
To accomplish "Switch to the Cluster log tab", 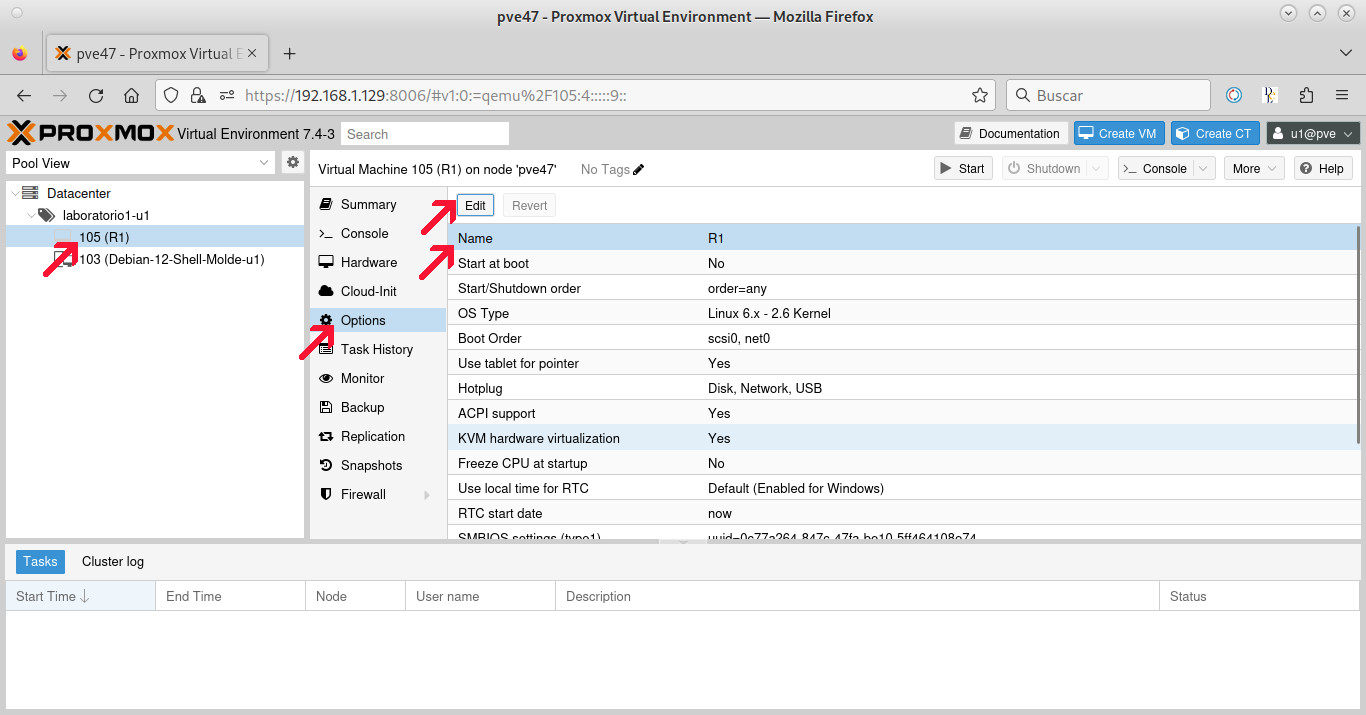I will (x=113, y=562).
